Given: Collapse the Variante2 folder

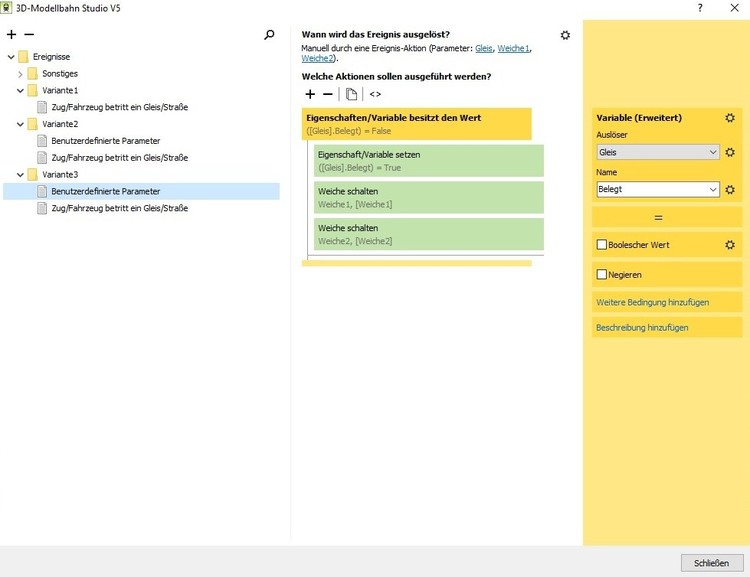Looking at the screenshot, I should coord(20,124).
